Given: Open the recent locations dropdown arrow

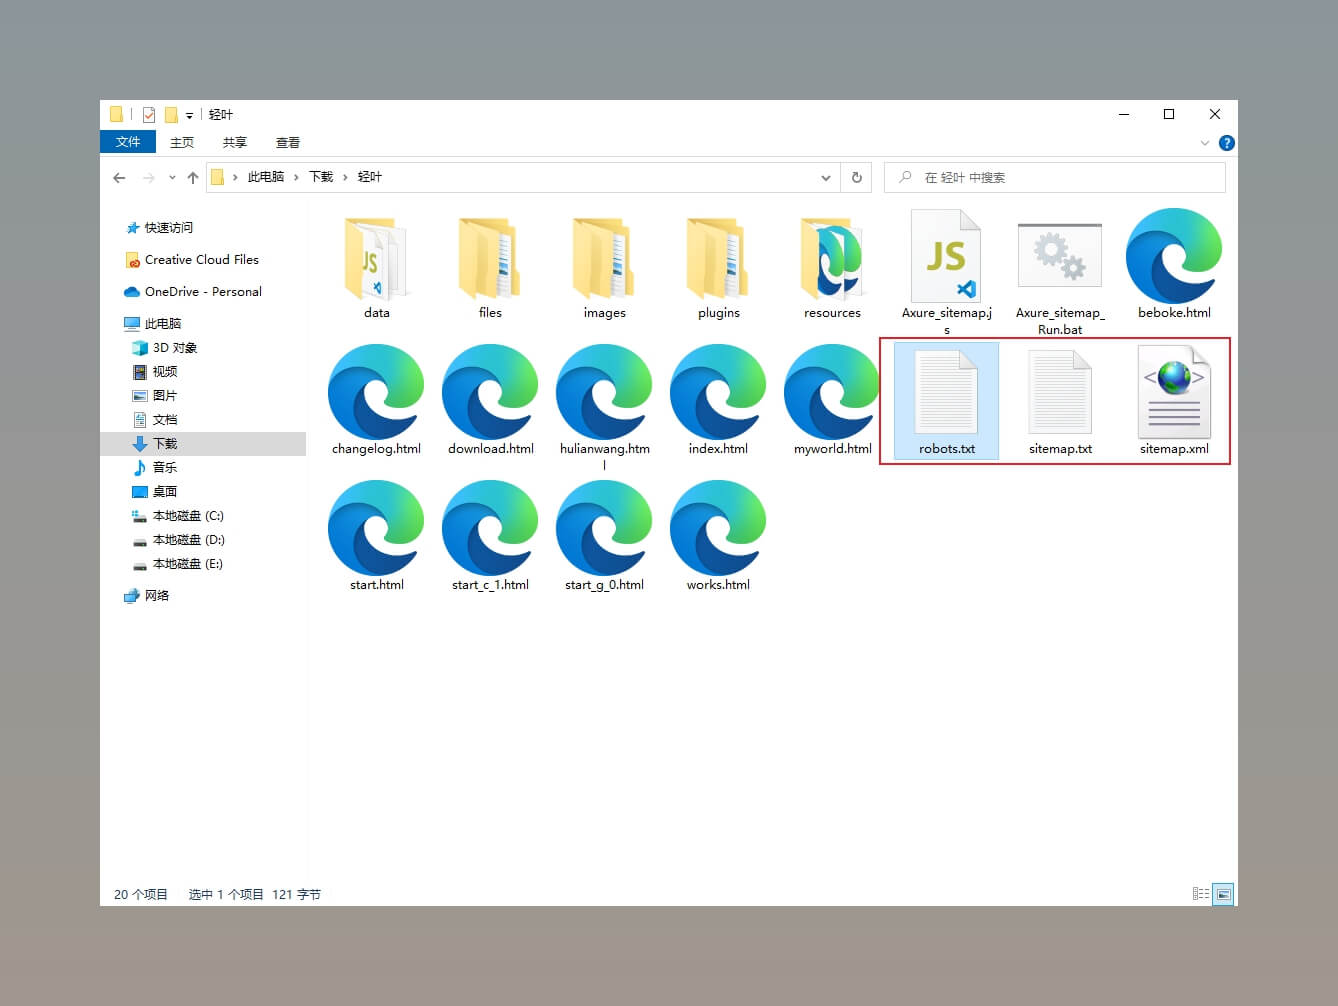Looking at the screenshot, I should tap(172, 177).
